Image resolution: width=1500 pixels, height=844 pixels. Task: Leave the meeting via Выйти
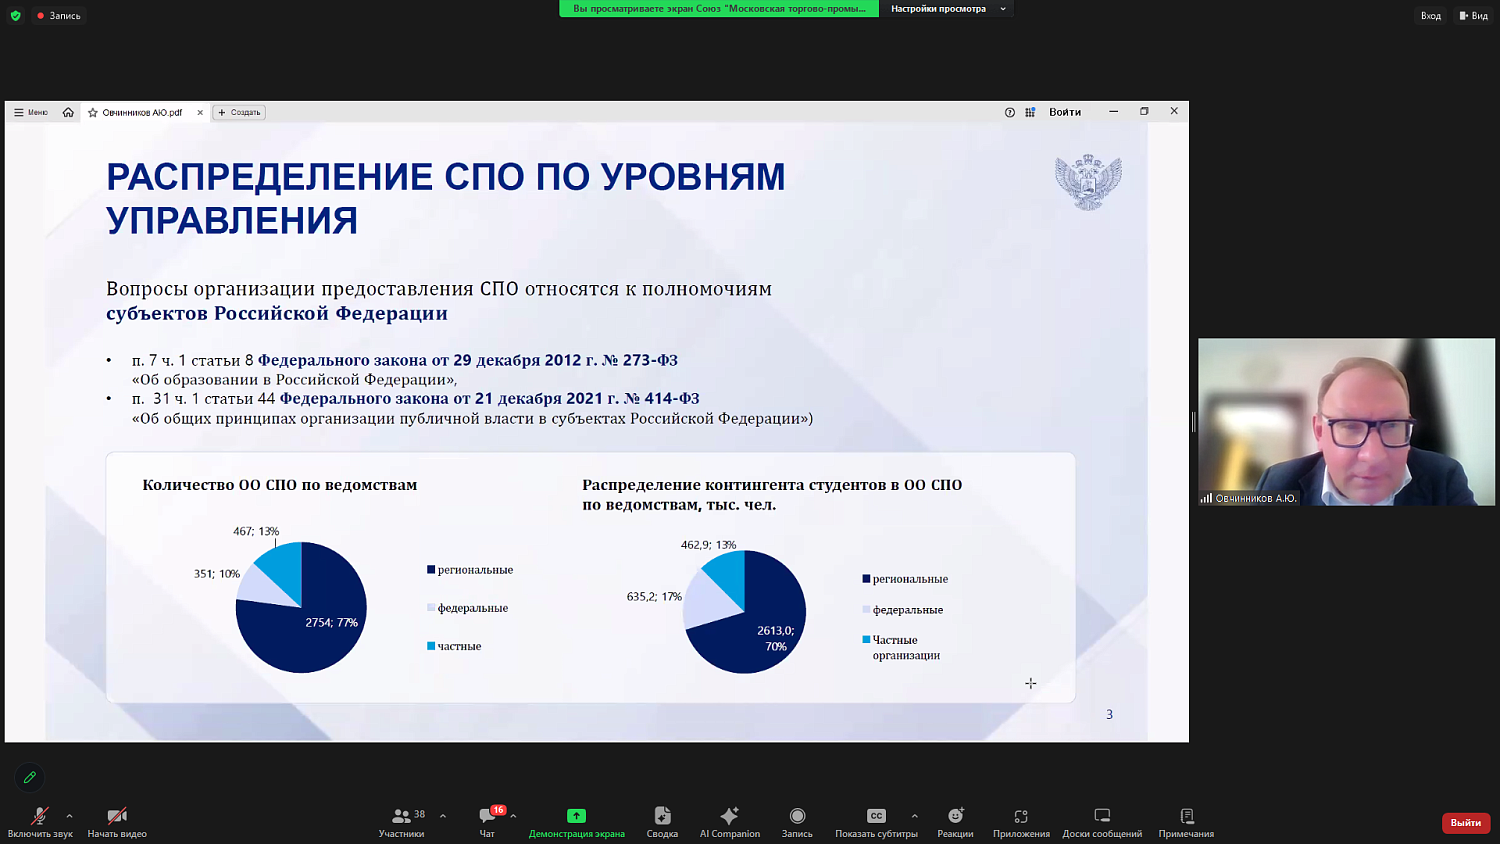coord(1464,822)
